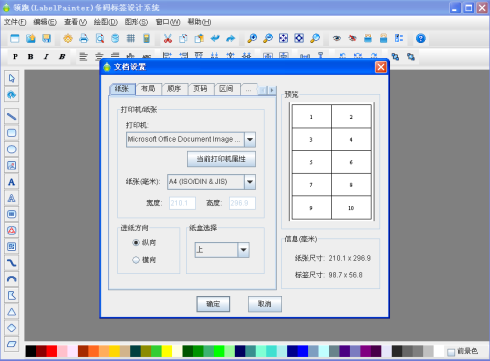The height and width of the screenshot is (361, 490).
Task: Select the Ellipse drawing tool
Action: point(12,149)
